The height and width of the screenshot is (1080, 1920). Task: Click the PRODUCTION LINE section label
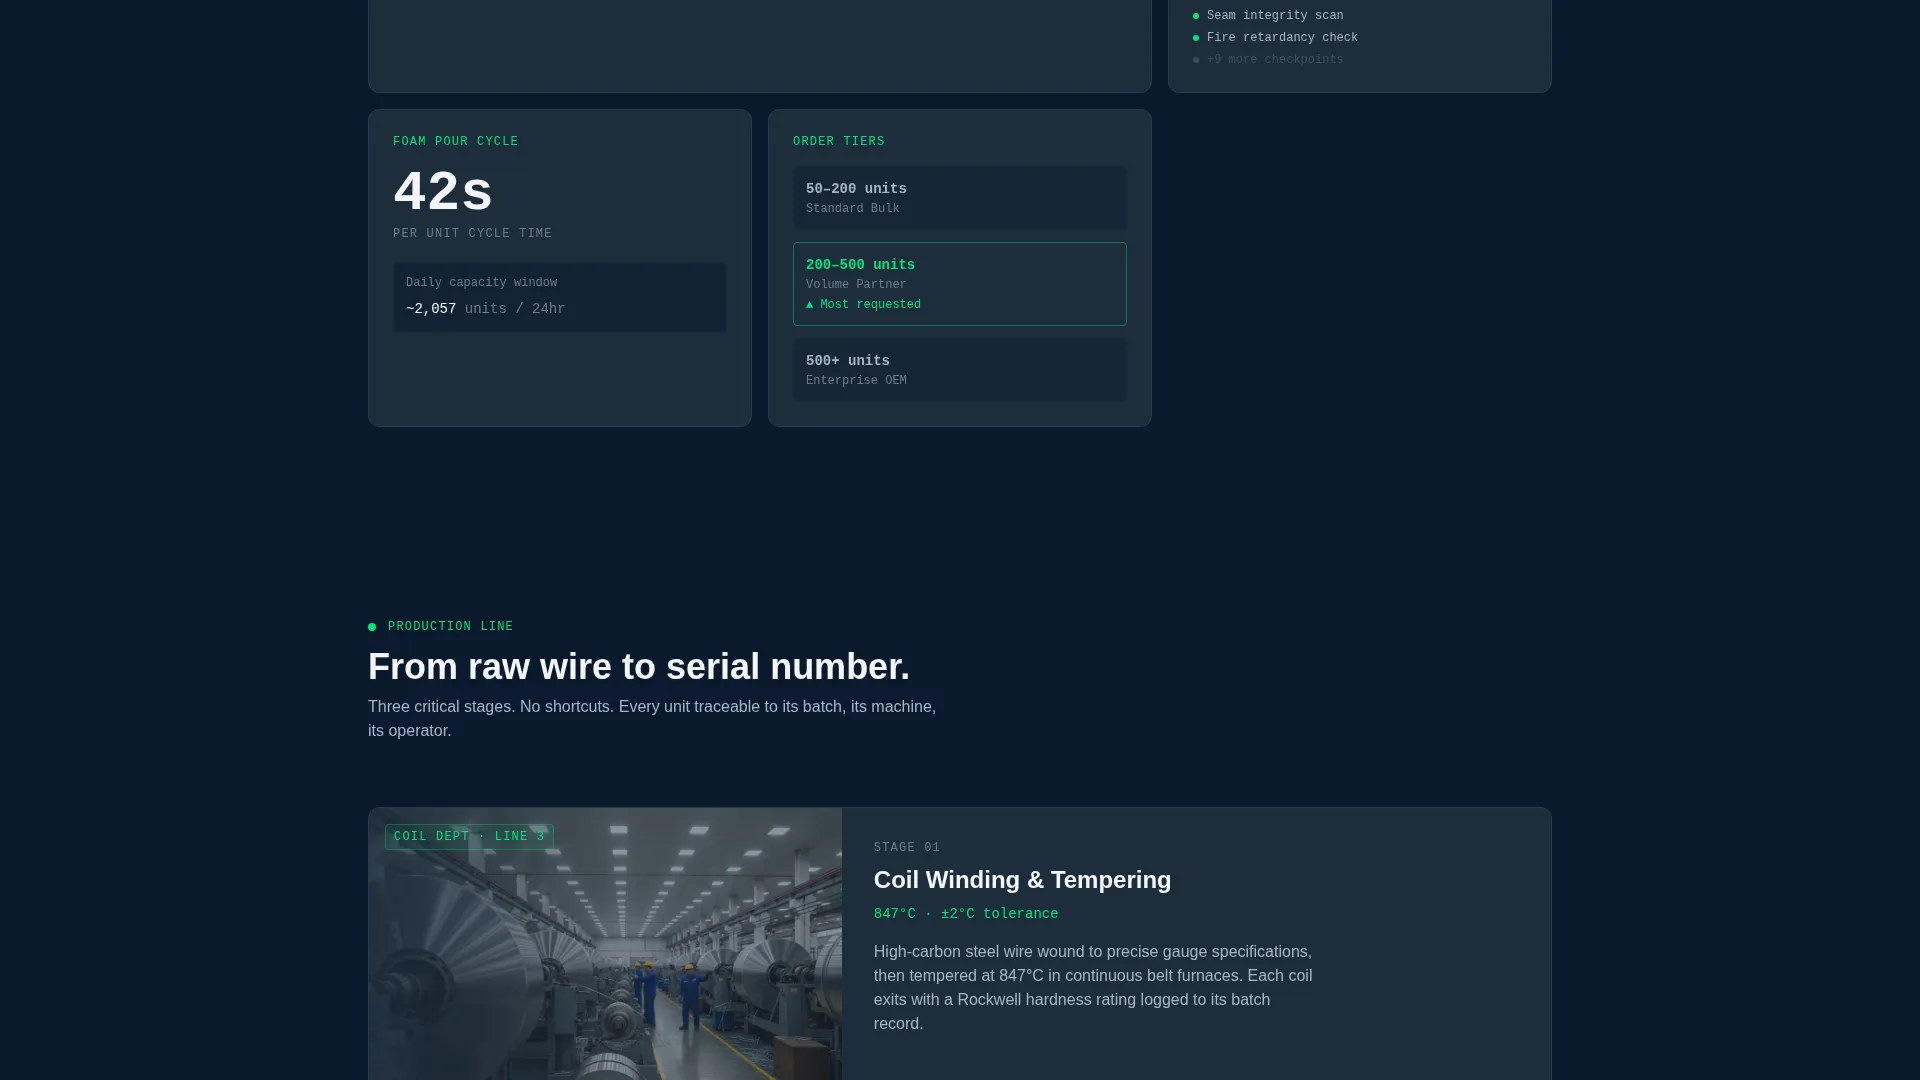[451, 627]
